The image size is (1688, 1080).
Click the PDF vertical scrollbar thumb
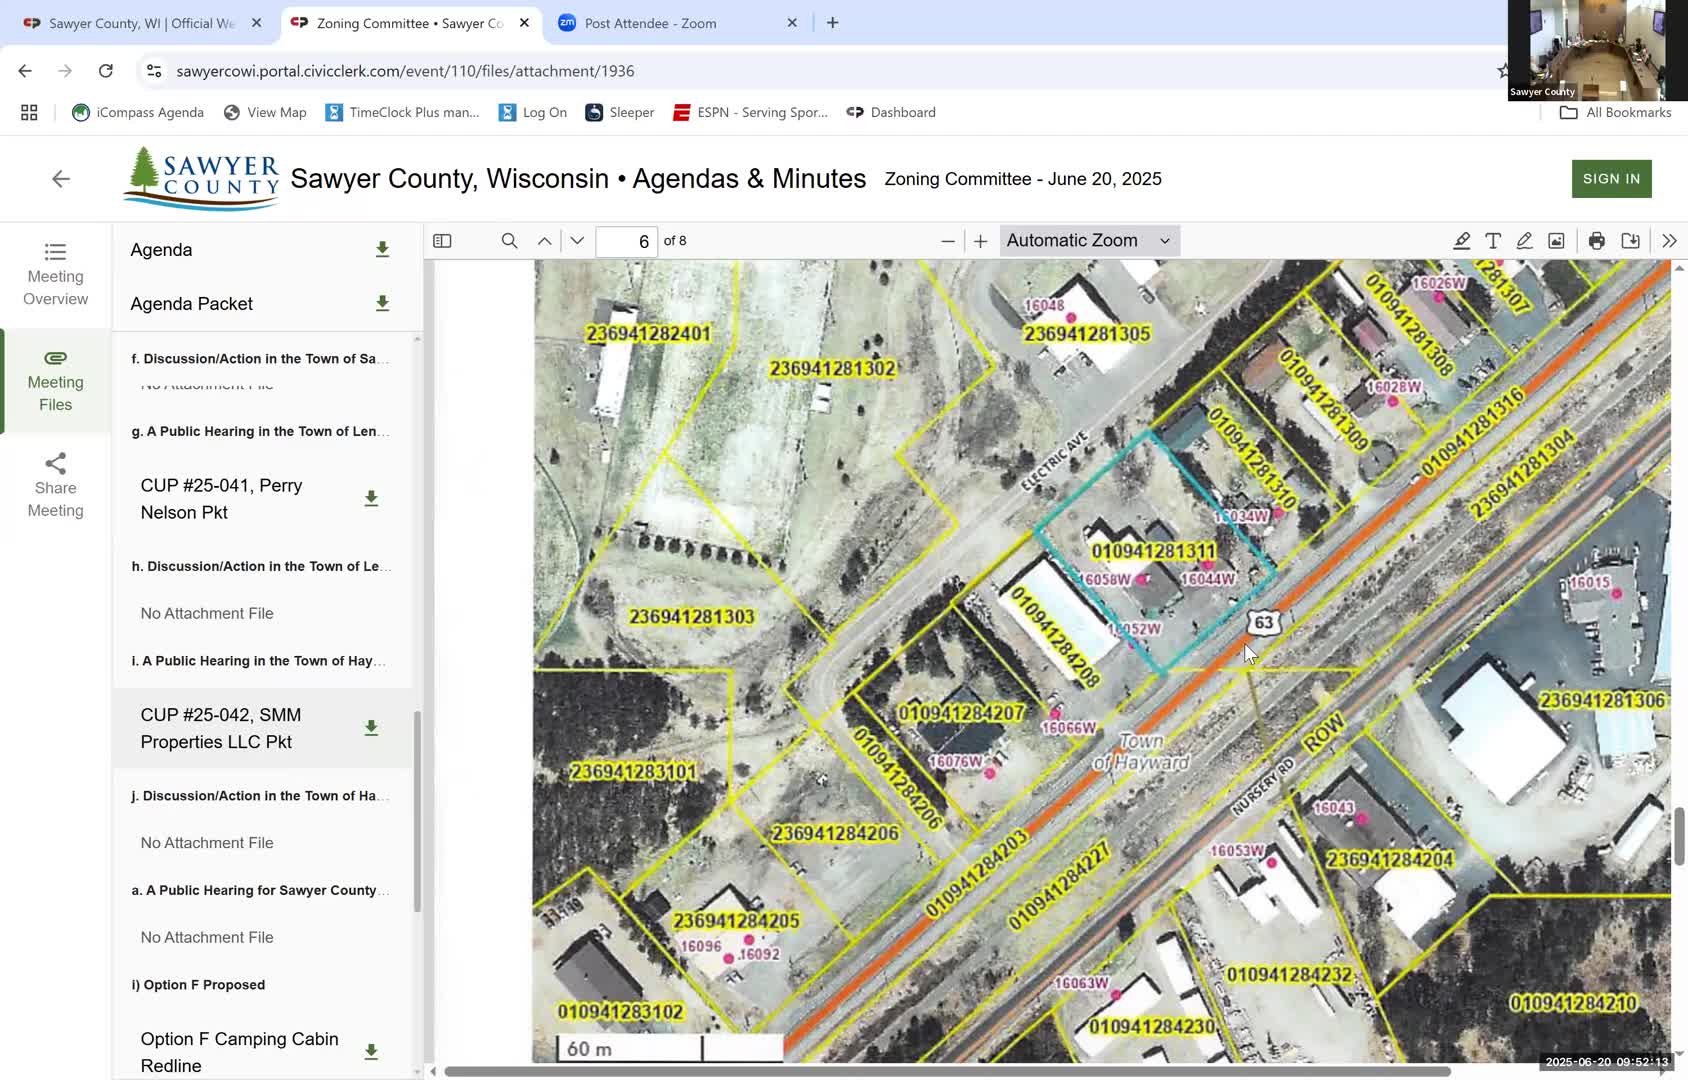(x=1679, y=836)
